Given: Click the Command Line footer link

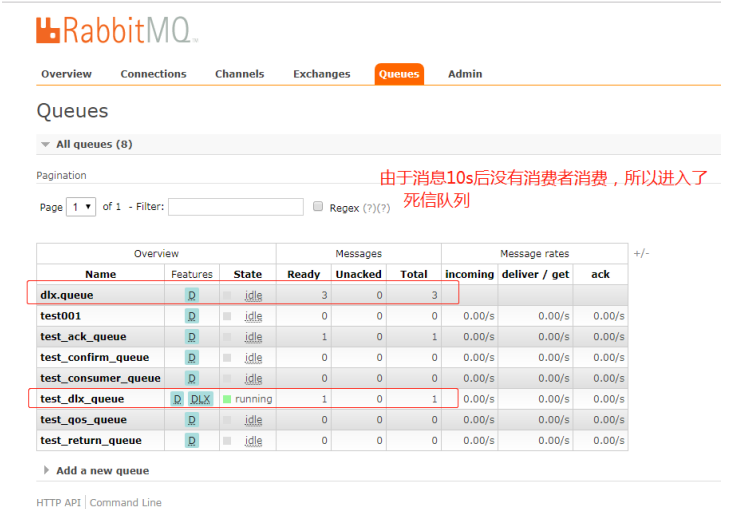Looking at the screenshot, I should pos(125,502).
